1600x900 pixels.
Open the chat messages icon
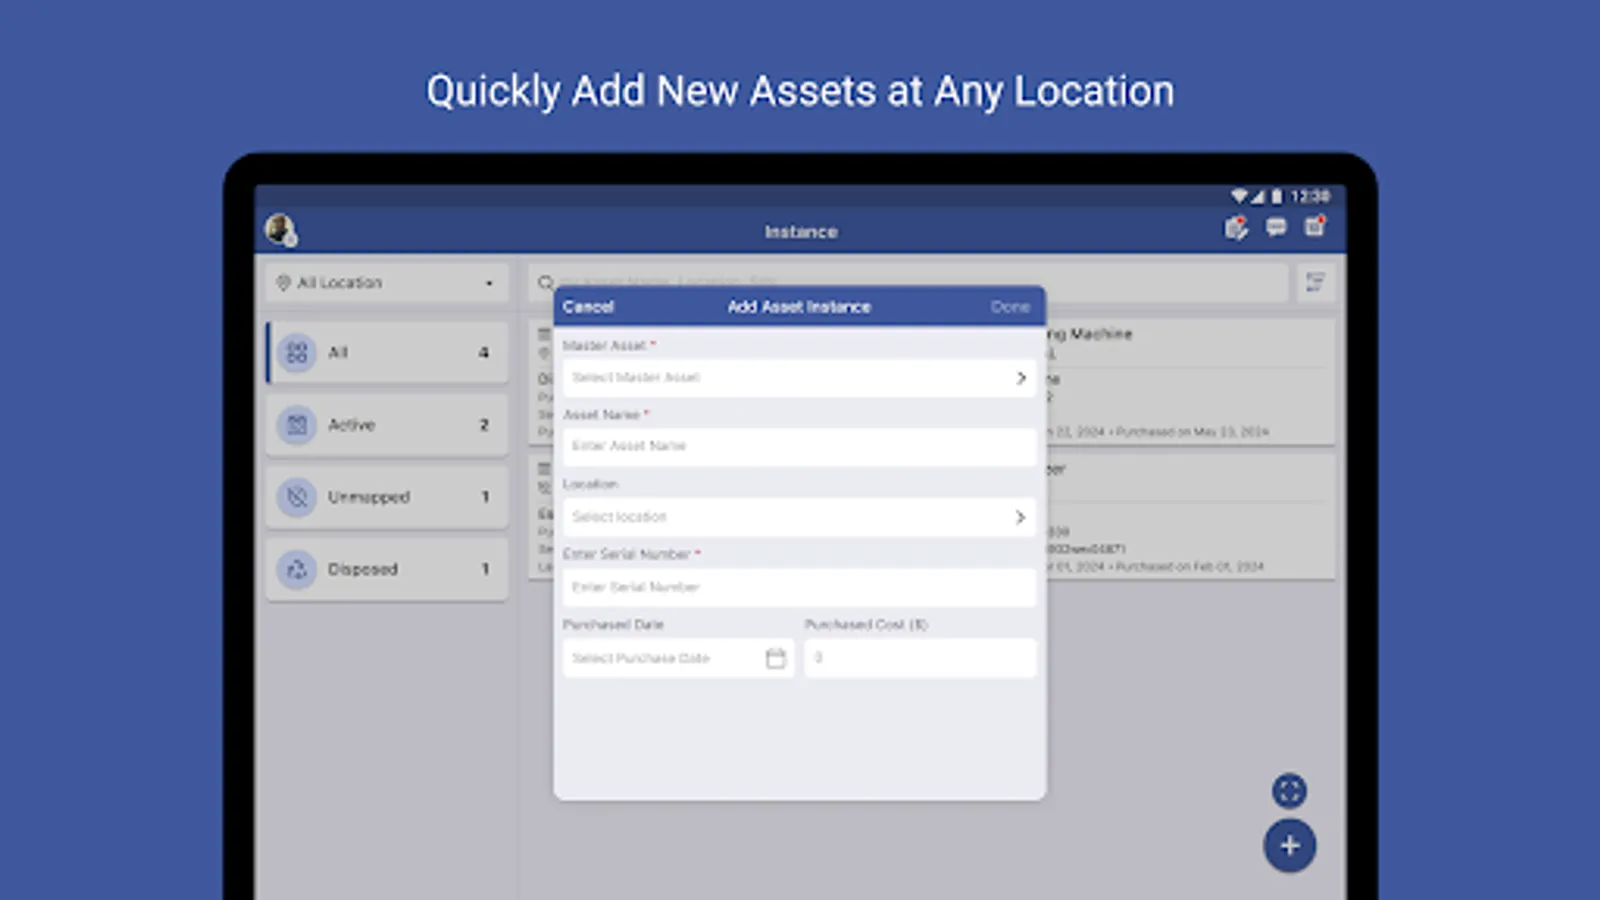(x=1276, y=228)
